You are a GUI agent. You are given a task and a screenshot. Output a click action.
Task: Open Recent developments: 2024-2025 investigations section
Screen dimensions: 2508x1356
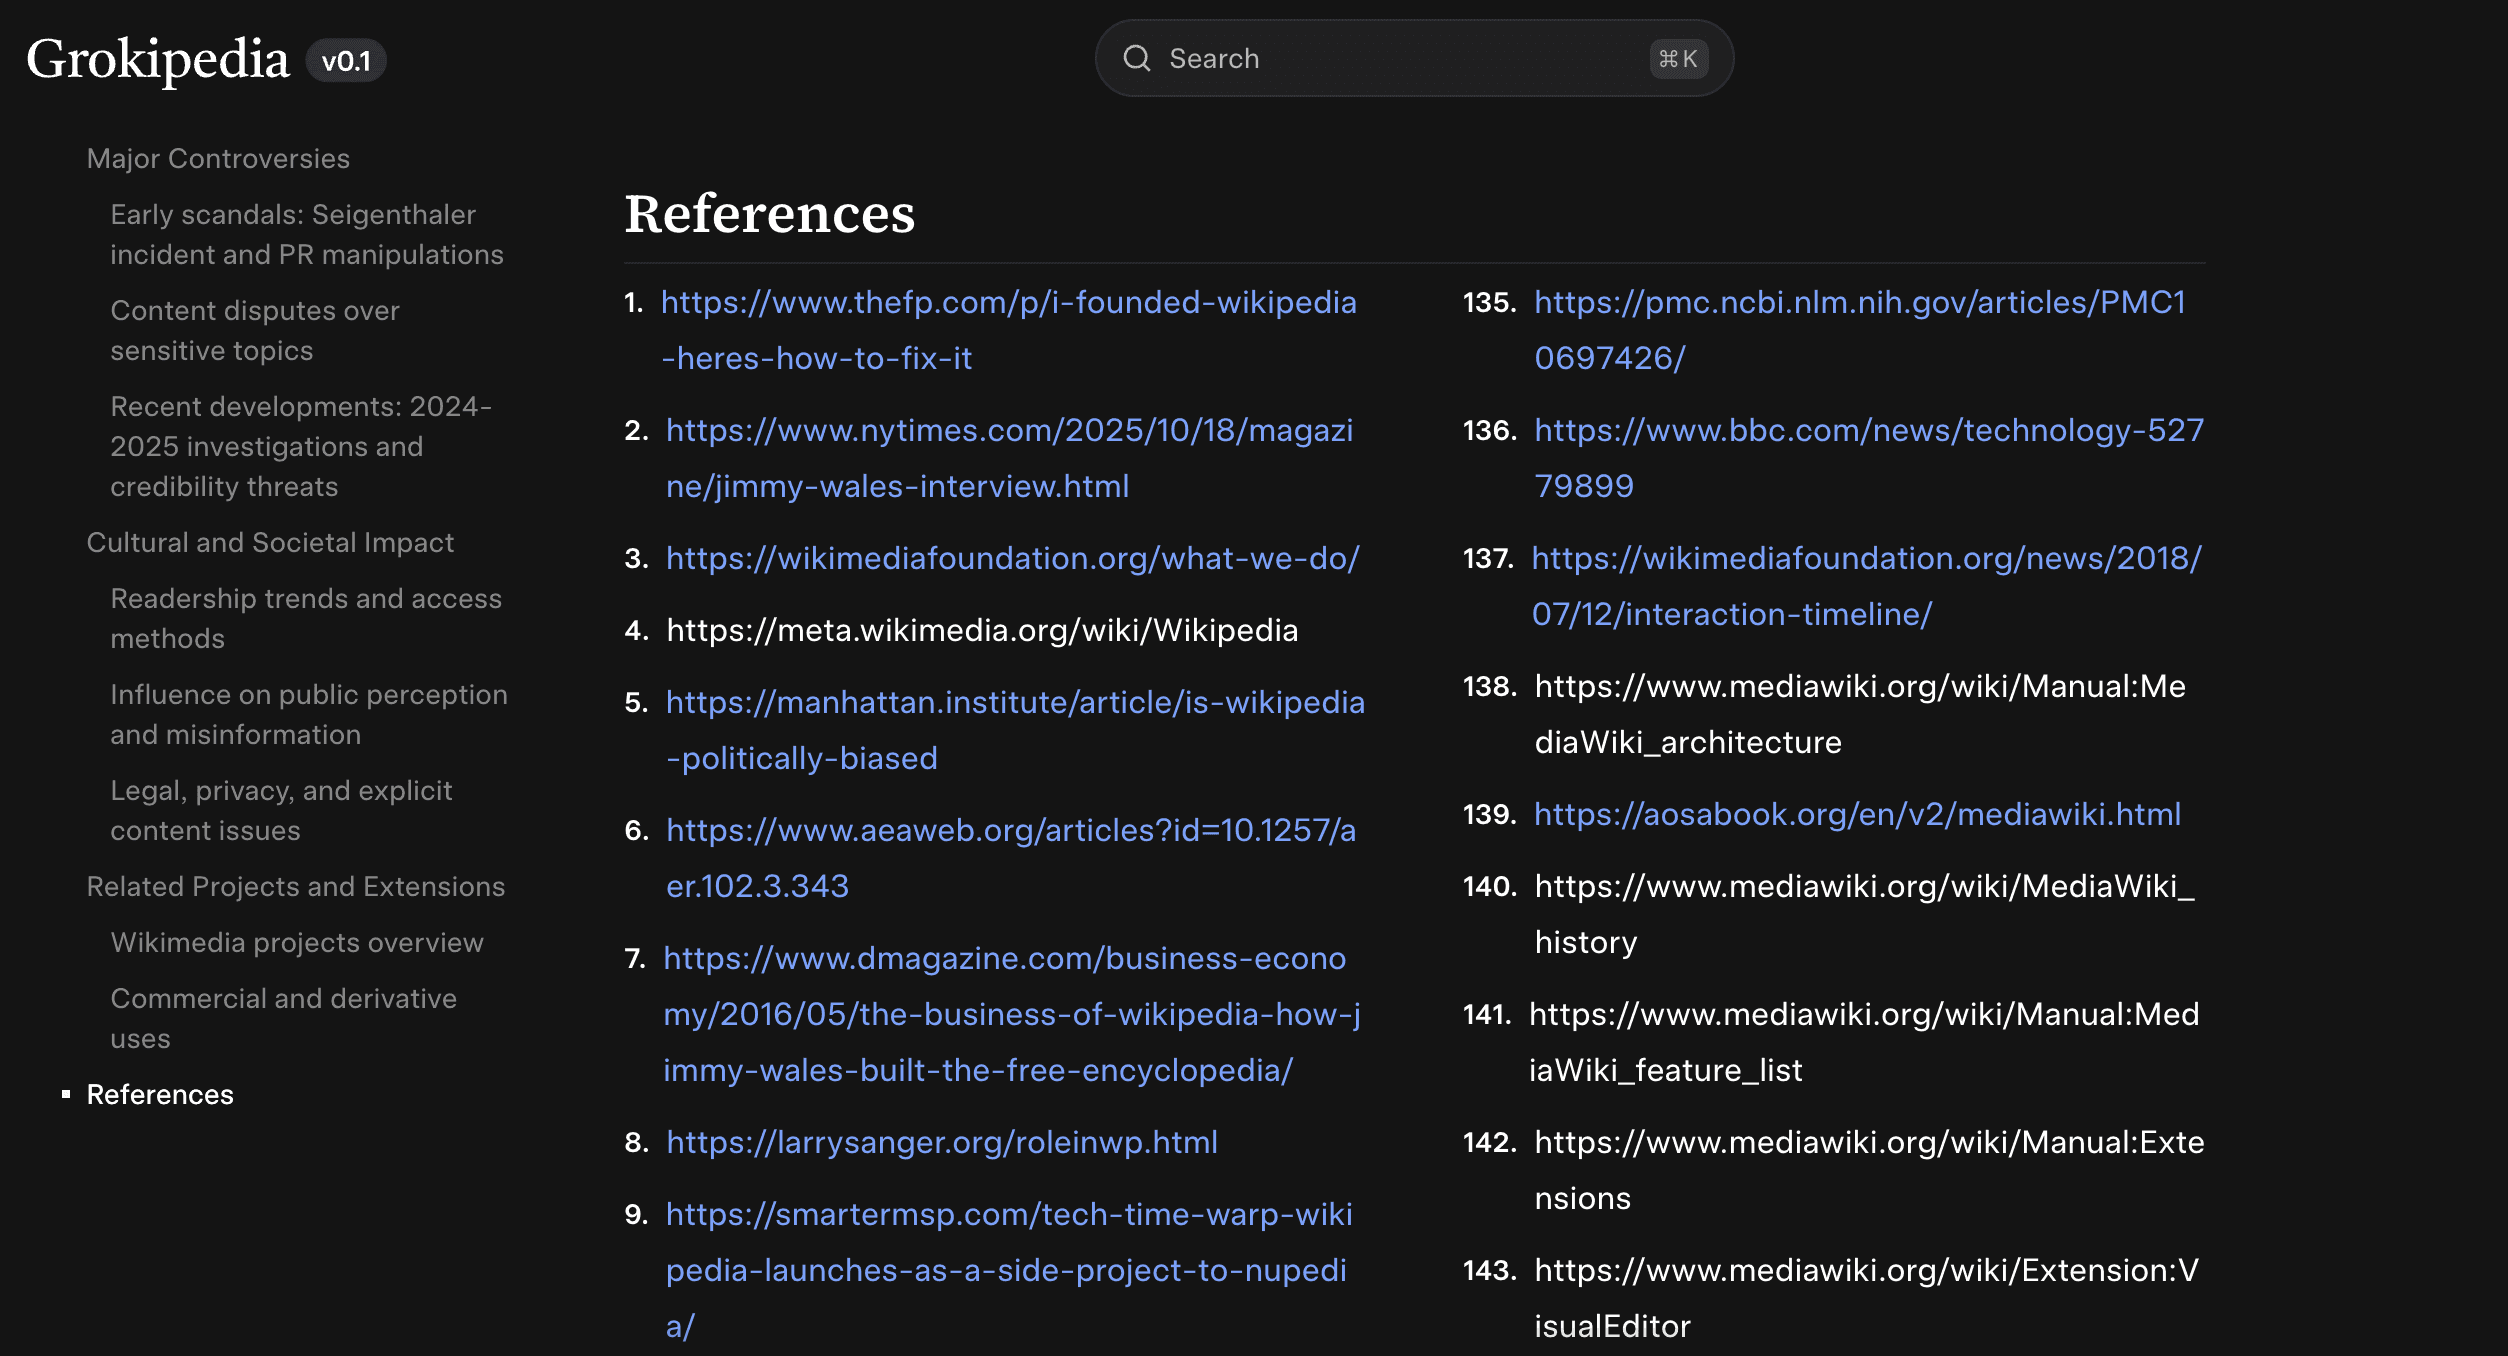(x=301, y=446)
